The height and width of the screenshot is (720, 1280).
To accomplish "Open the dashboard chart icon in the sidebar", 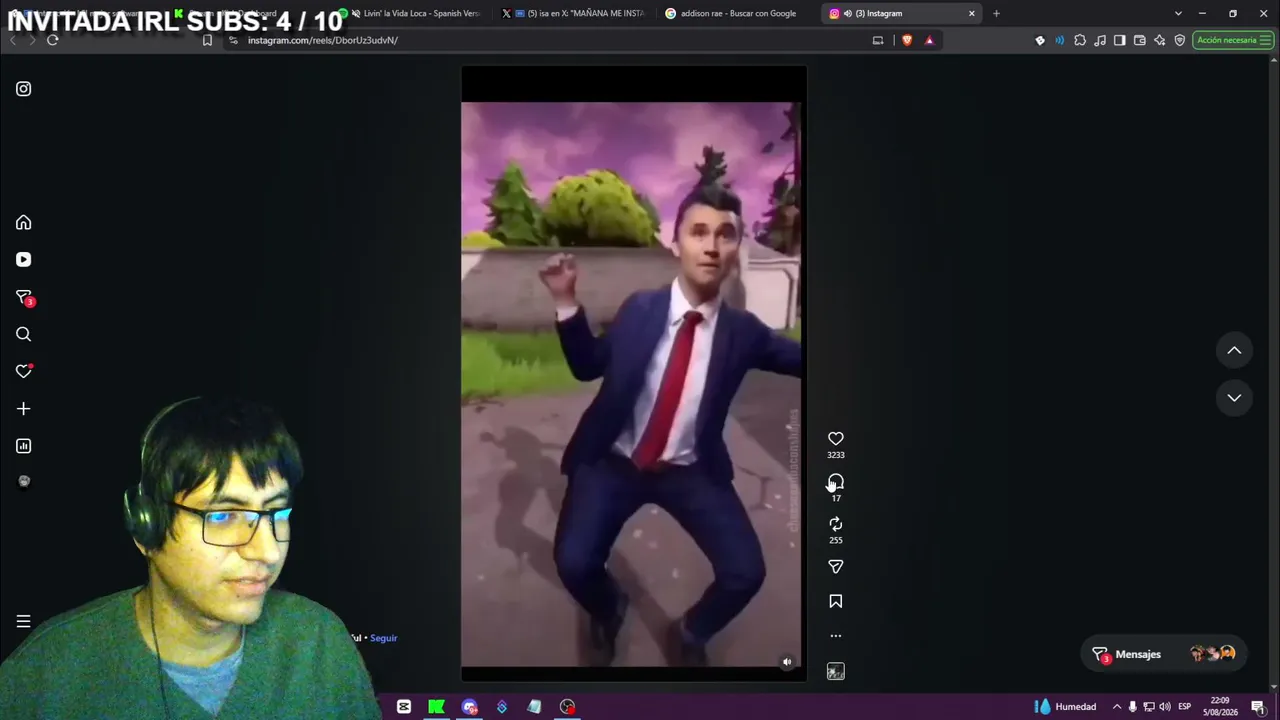I will 23,446.
